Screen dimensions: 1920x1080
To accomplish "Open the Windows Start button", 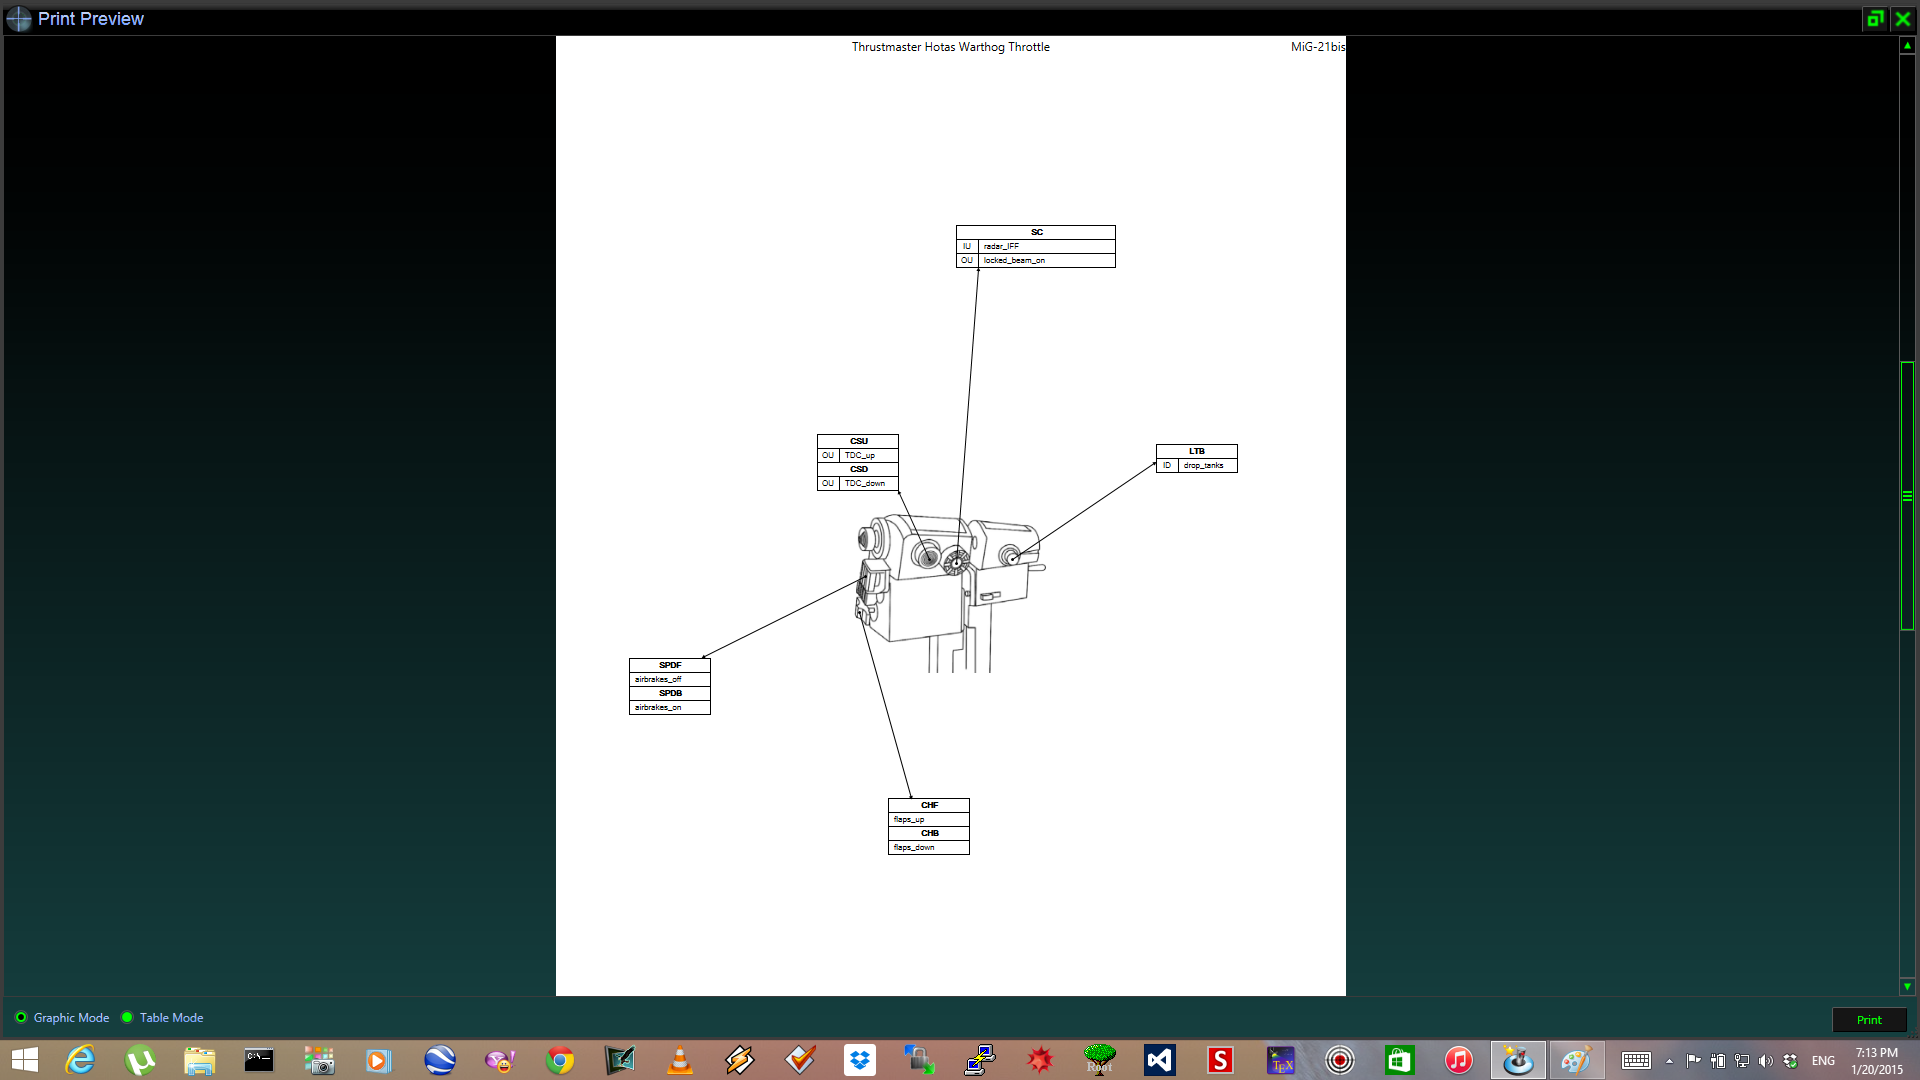I will (x=25, y=1060).
